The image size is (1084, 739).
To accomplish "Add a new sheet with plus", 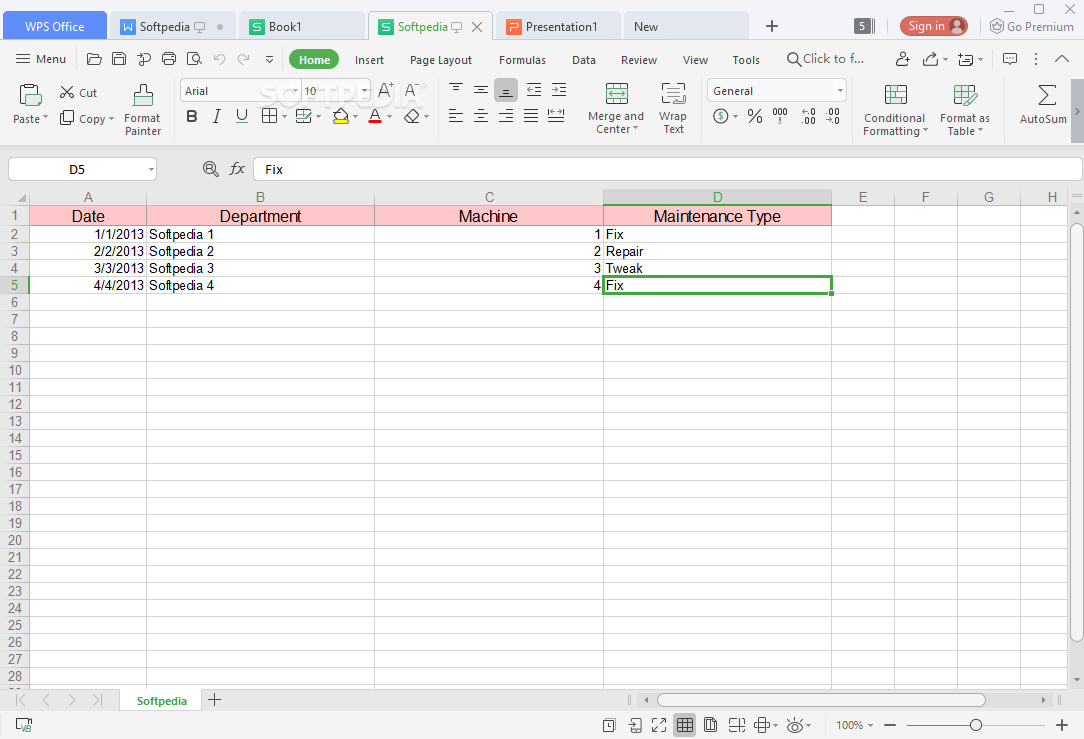I will [x=215, y=700].
